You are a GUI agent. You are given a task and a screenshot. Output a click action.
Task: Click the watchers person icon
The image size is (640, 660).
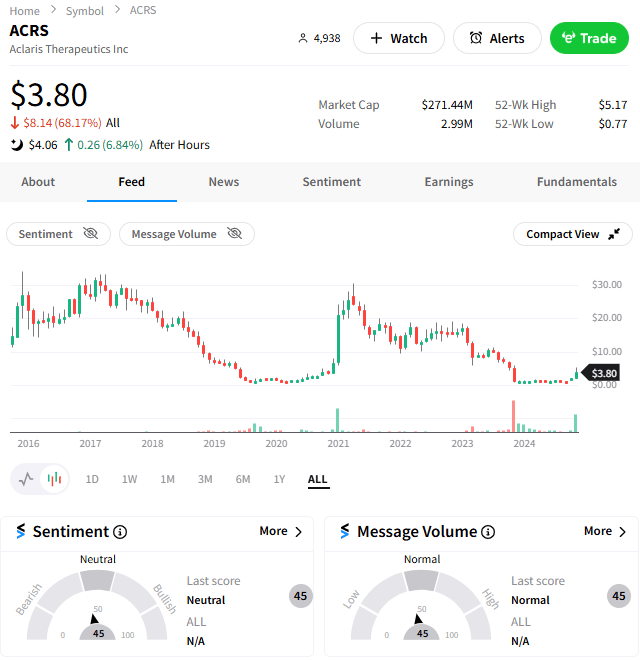pos(302,38)
